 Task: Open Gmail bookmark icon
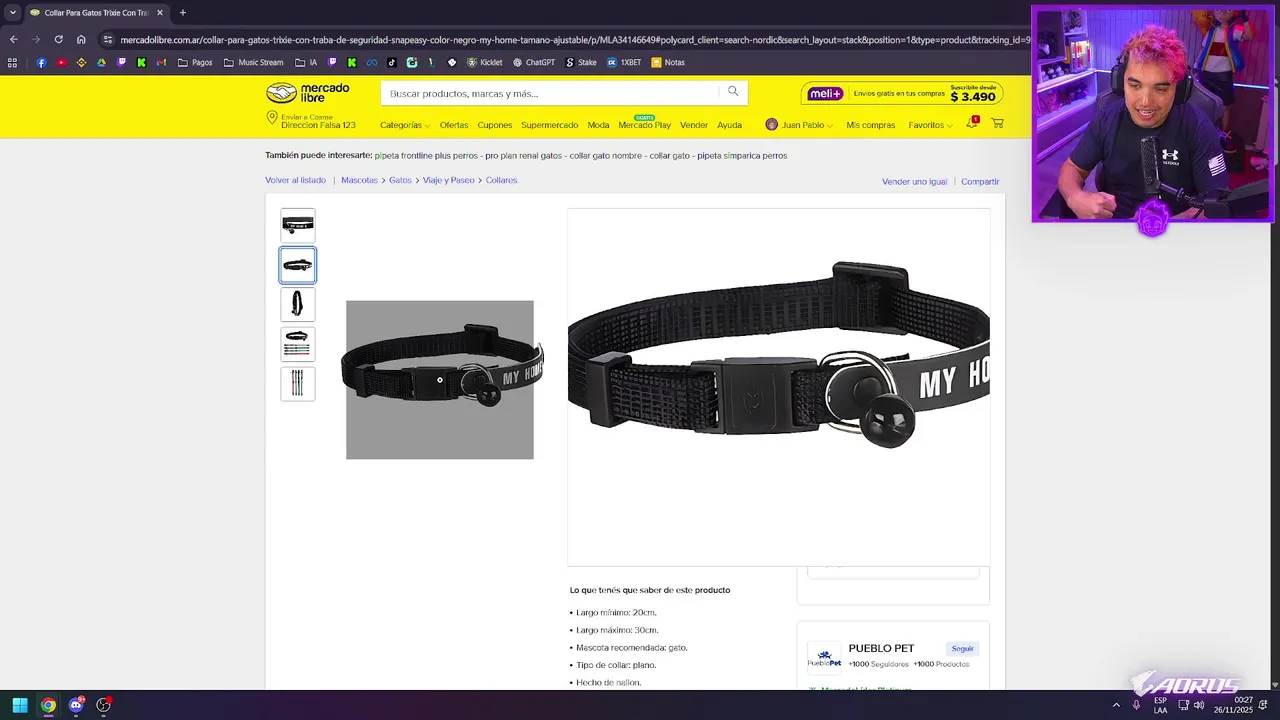[161, 62]
